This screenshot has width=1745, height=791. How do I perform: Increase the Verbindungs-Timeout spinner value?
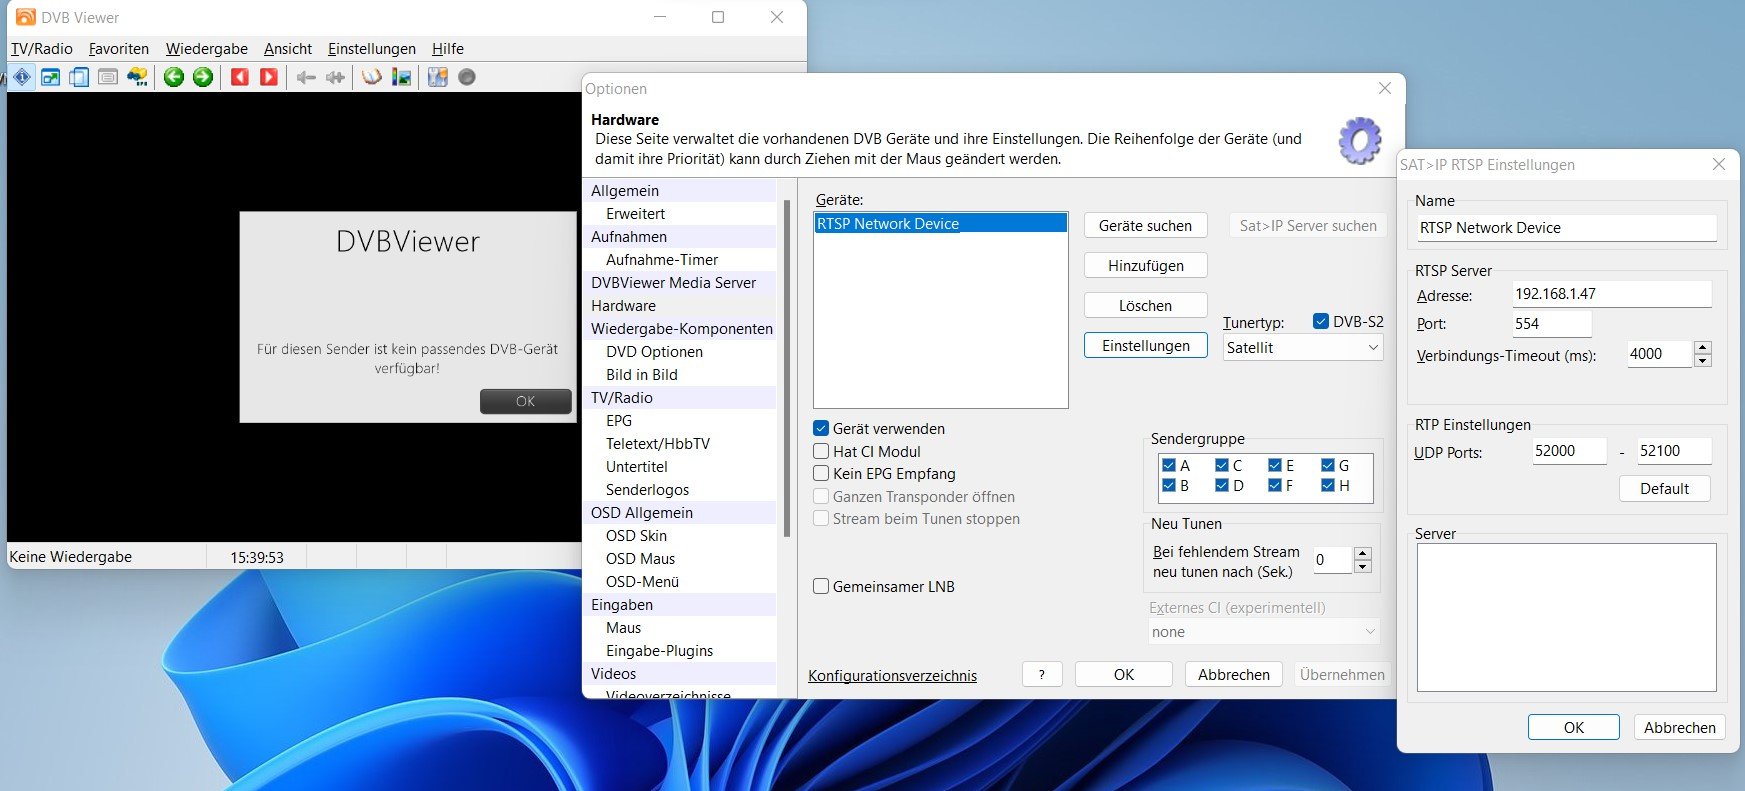pyautogui.click(x=1703, y=347)
